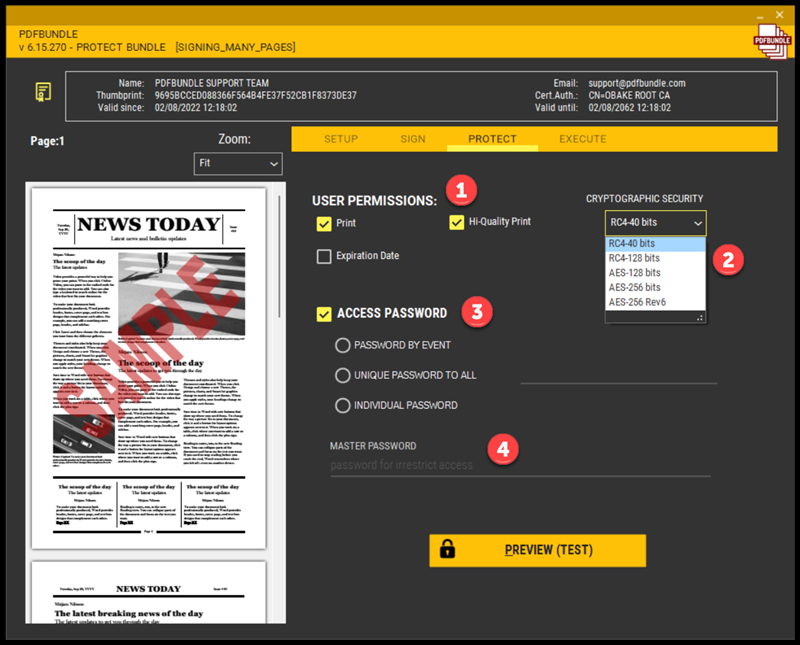Click the support@pdfbundle.com email text
This screenshot has height=645, width=800.
637,83
